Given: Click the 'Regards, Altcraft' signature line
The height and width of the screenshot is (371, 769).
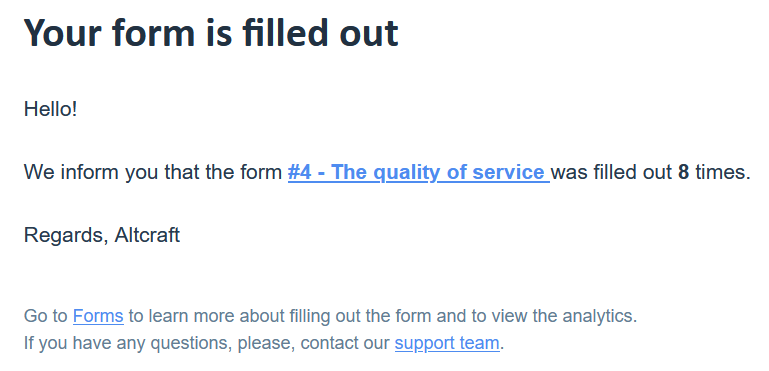Looking at the screenshot, I should [102, 236].
